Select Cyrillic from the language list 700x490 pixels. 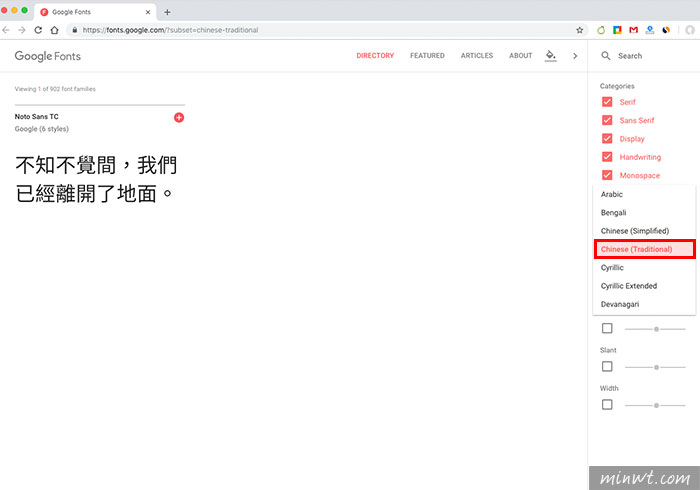click(644, 267)
